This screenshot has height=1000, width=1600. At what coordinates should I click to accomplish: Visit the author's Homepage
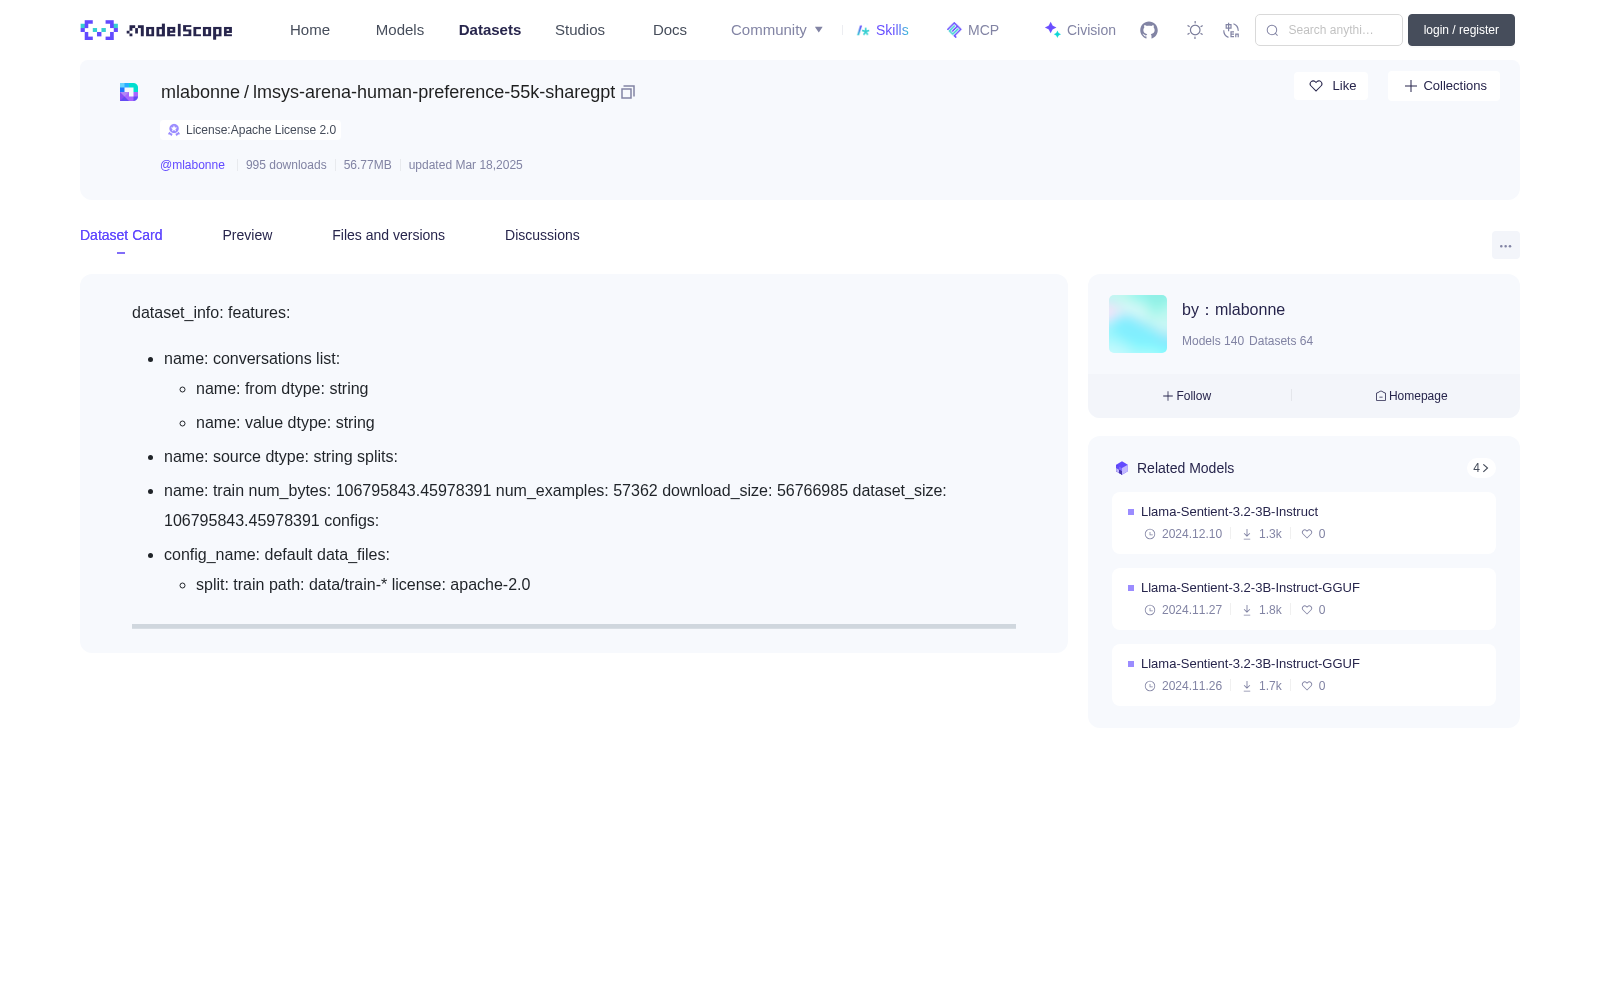click(1411, 396)
